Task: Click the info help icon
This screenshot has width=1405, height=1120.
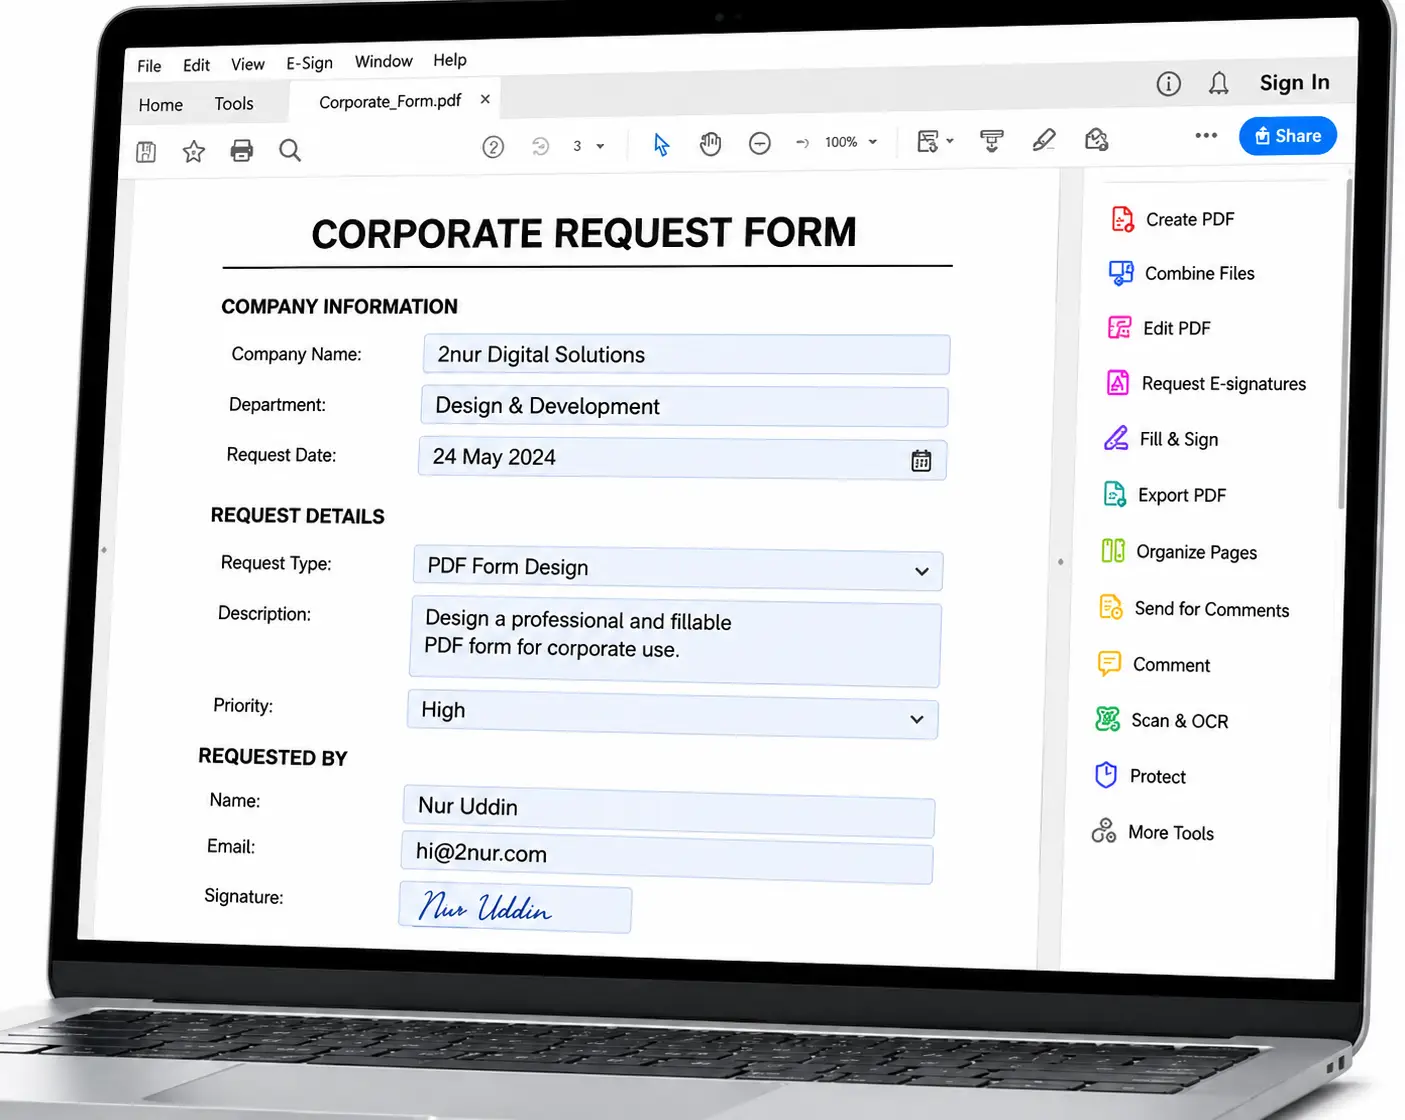Action: pos(1168,84)
